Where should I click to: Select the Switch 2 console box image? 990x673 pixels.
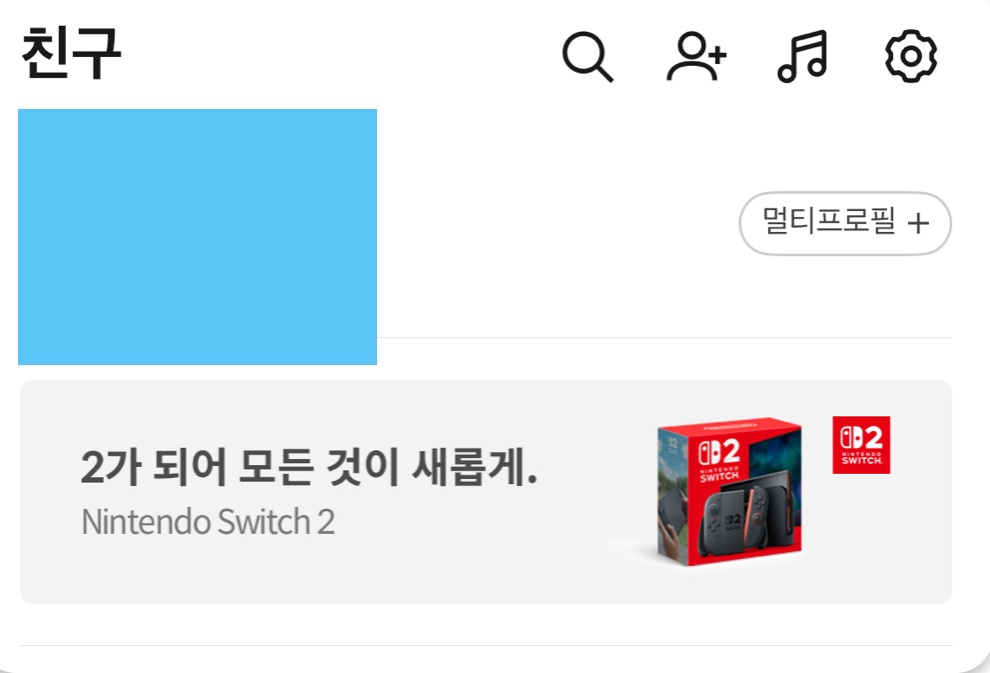pos(729,491)
